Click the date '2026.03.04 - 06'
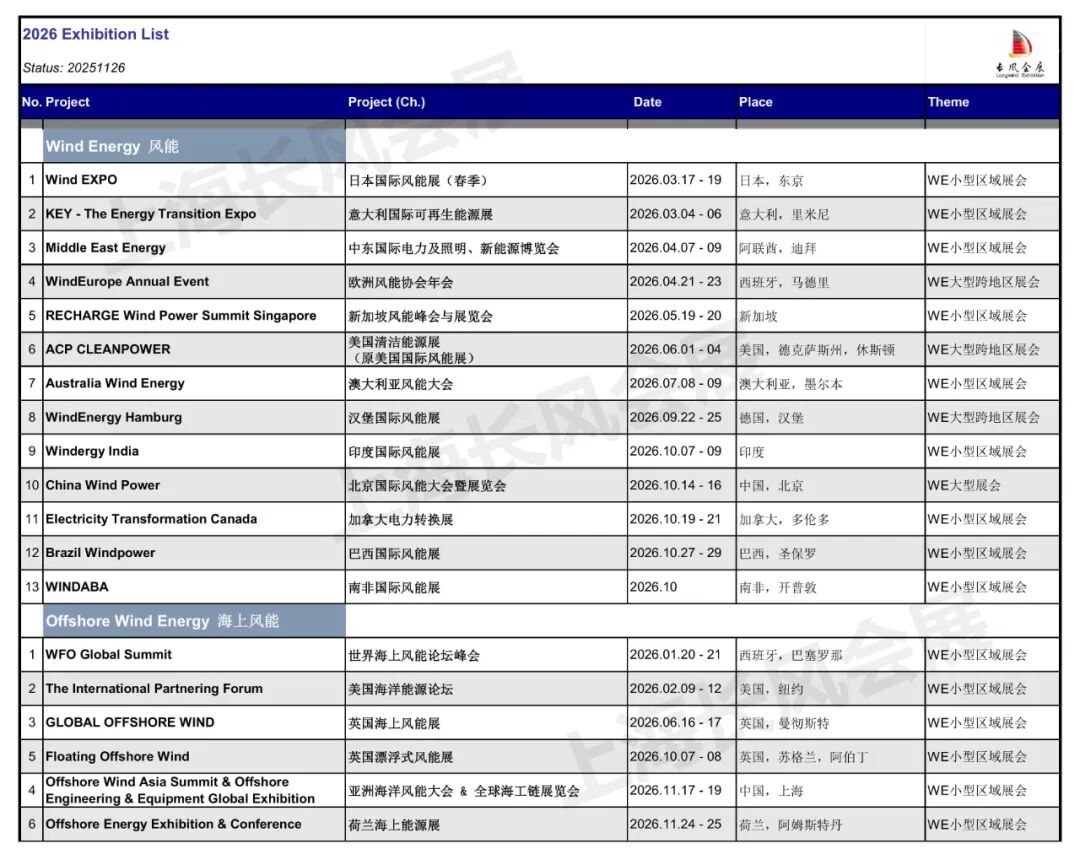The image size is (1080, 860). tap(676, 213)
